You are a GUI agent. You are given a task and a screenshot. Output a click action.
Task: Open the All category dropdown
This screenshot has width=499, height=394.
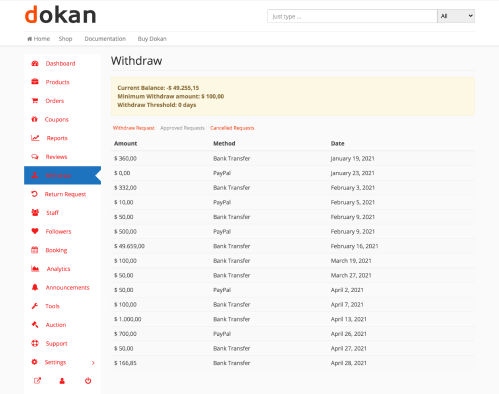point(456,16)
